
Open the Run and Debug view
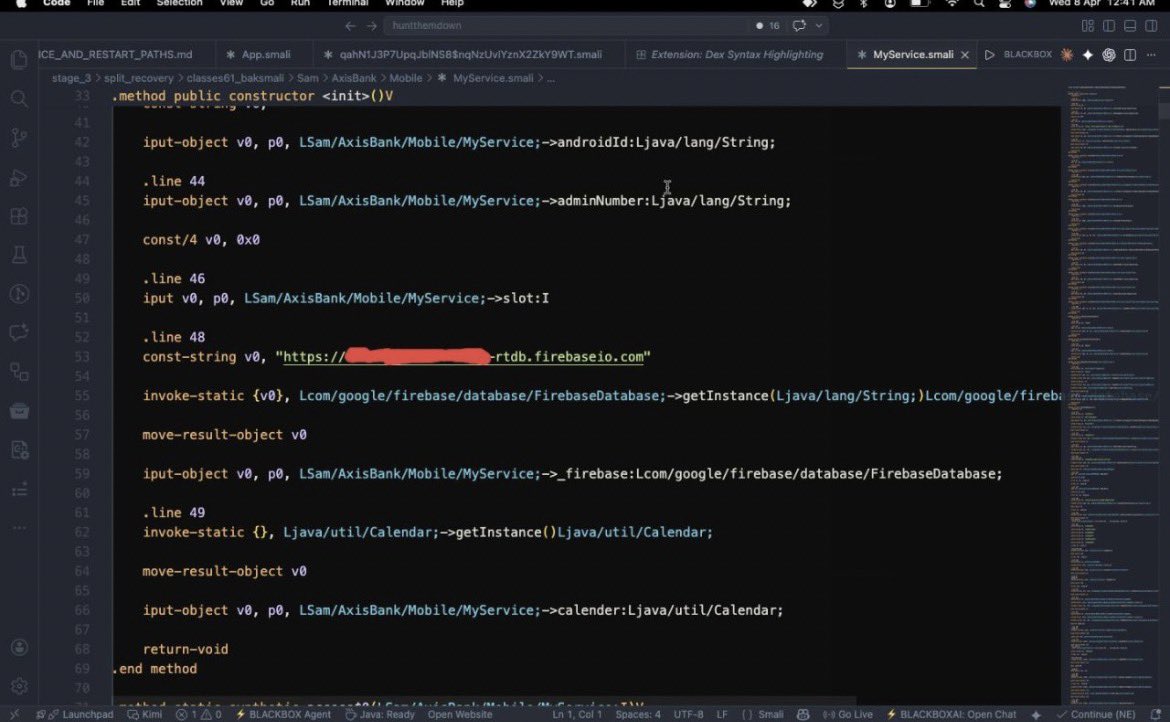point(19,178)
